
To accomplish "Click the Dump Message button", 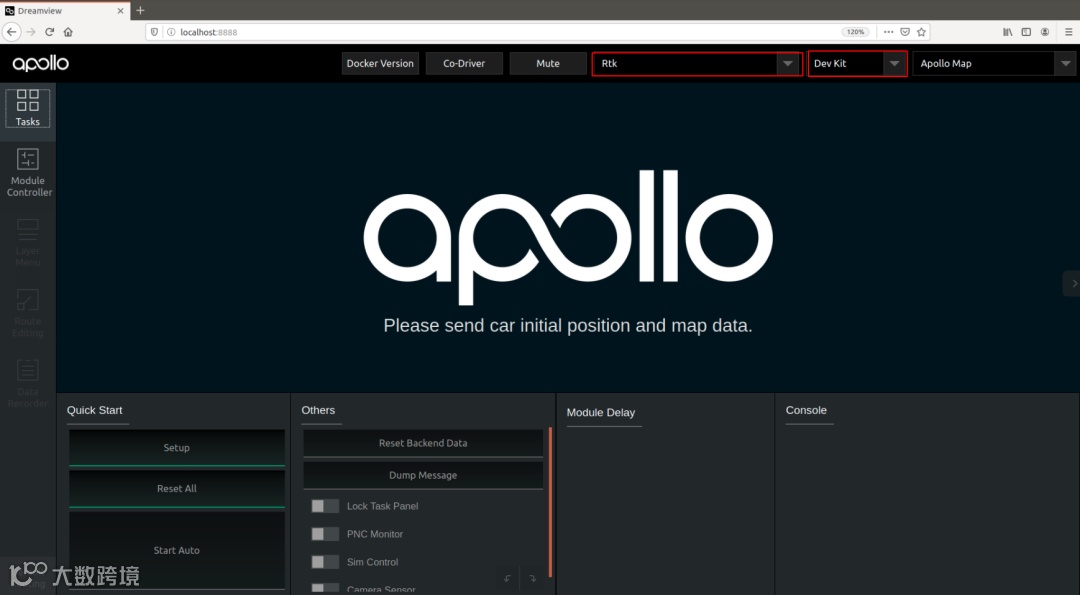I will [x=423, y=475].
